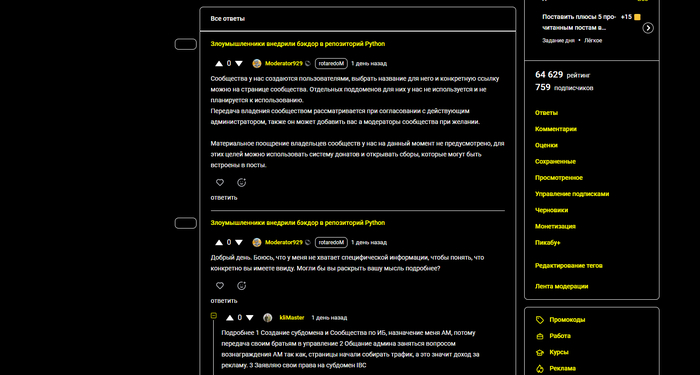Collapse the kliMaster comment thread

click(214, 316)
